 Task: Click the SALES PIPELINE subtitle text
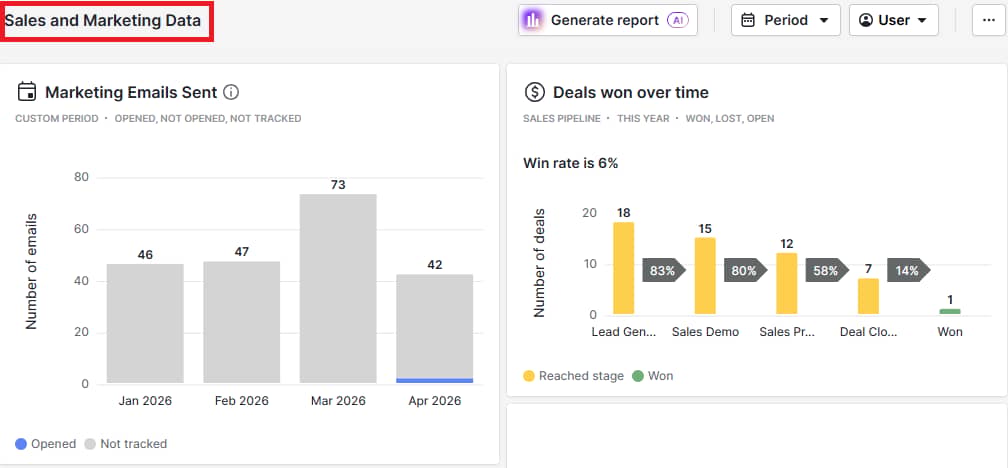point(562,119)
